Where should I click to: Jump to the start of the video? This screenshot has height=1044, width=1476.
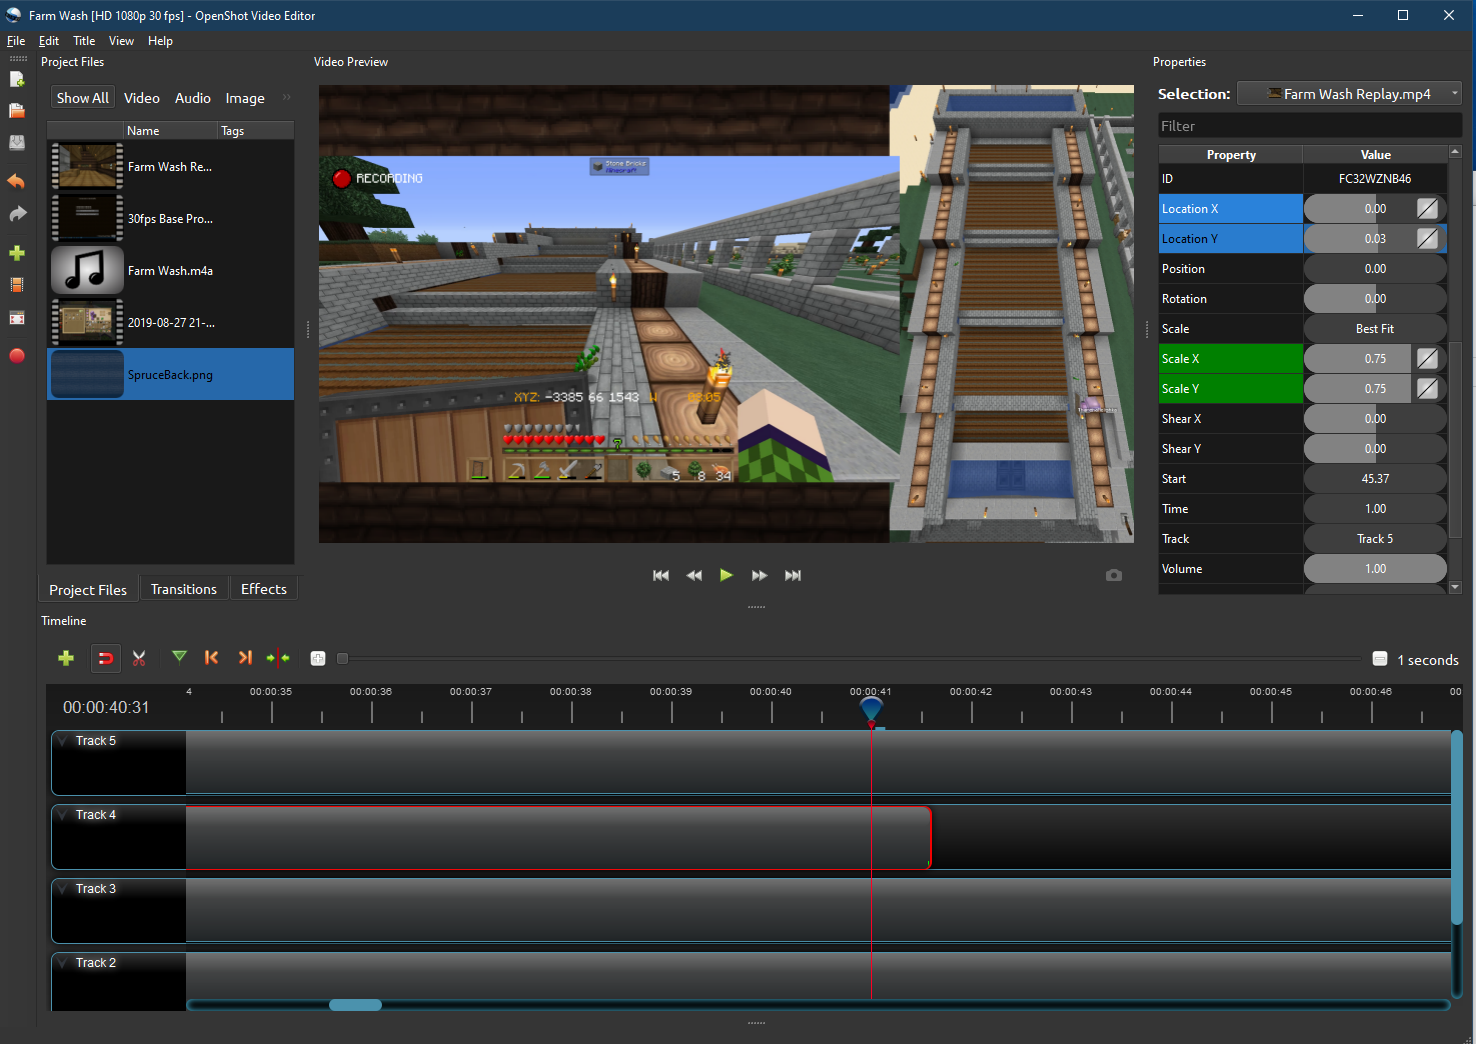661,575
